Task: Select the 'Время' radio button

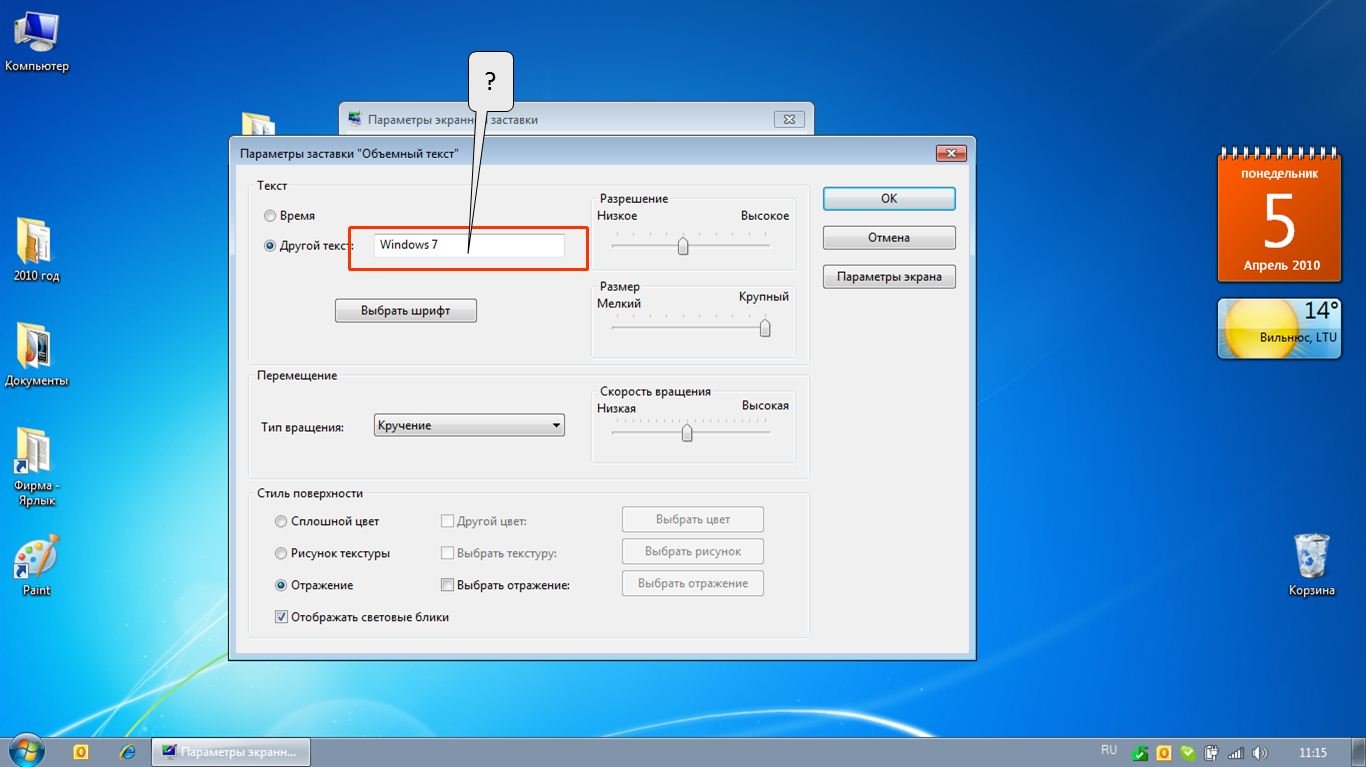Action: coord(270,216)
